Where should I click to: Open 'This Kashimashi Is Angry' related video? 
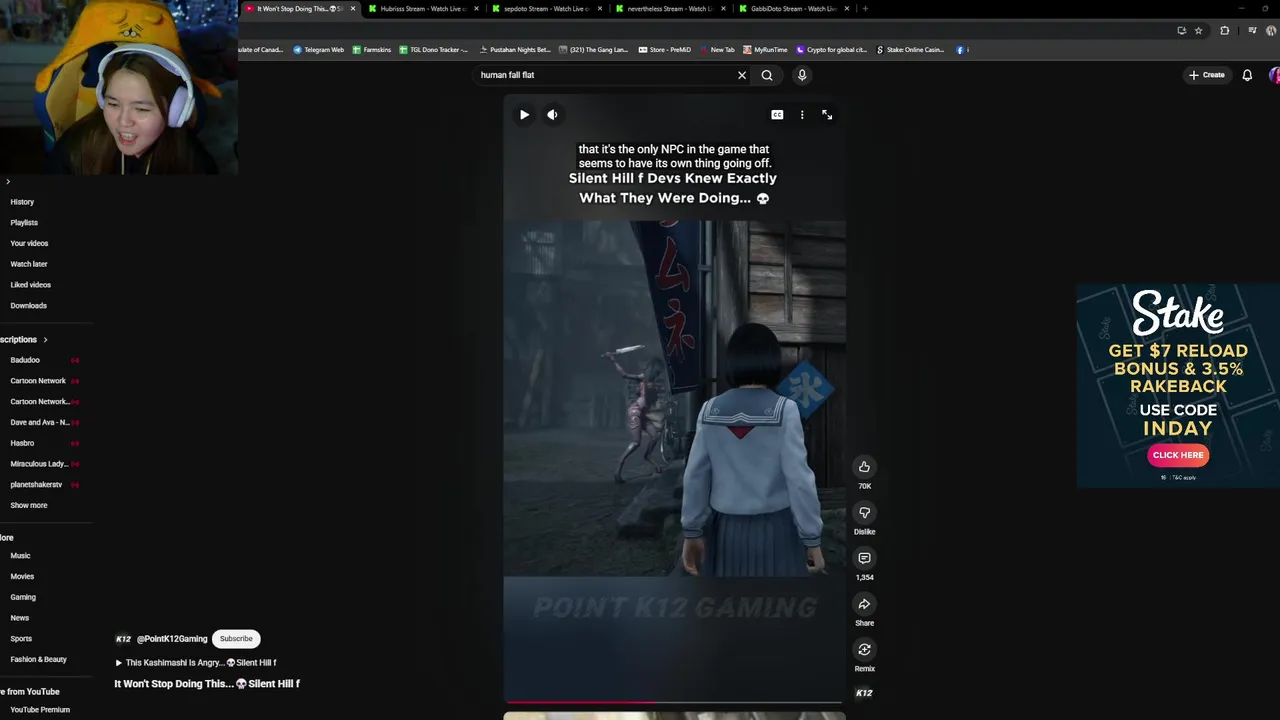point(195,662)
